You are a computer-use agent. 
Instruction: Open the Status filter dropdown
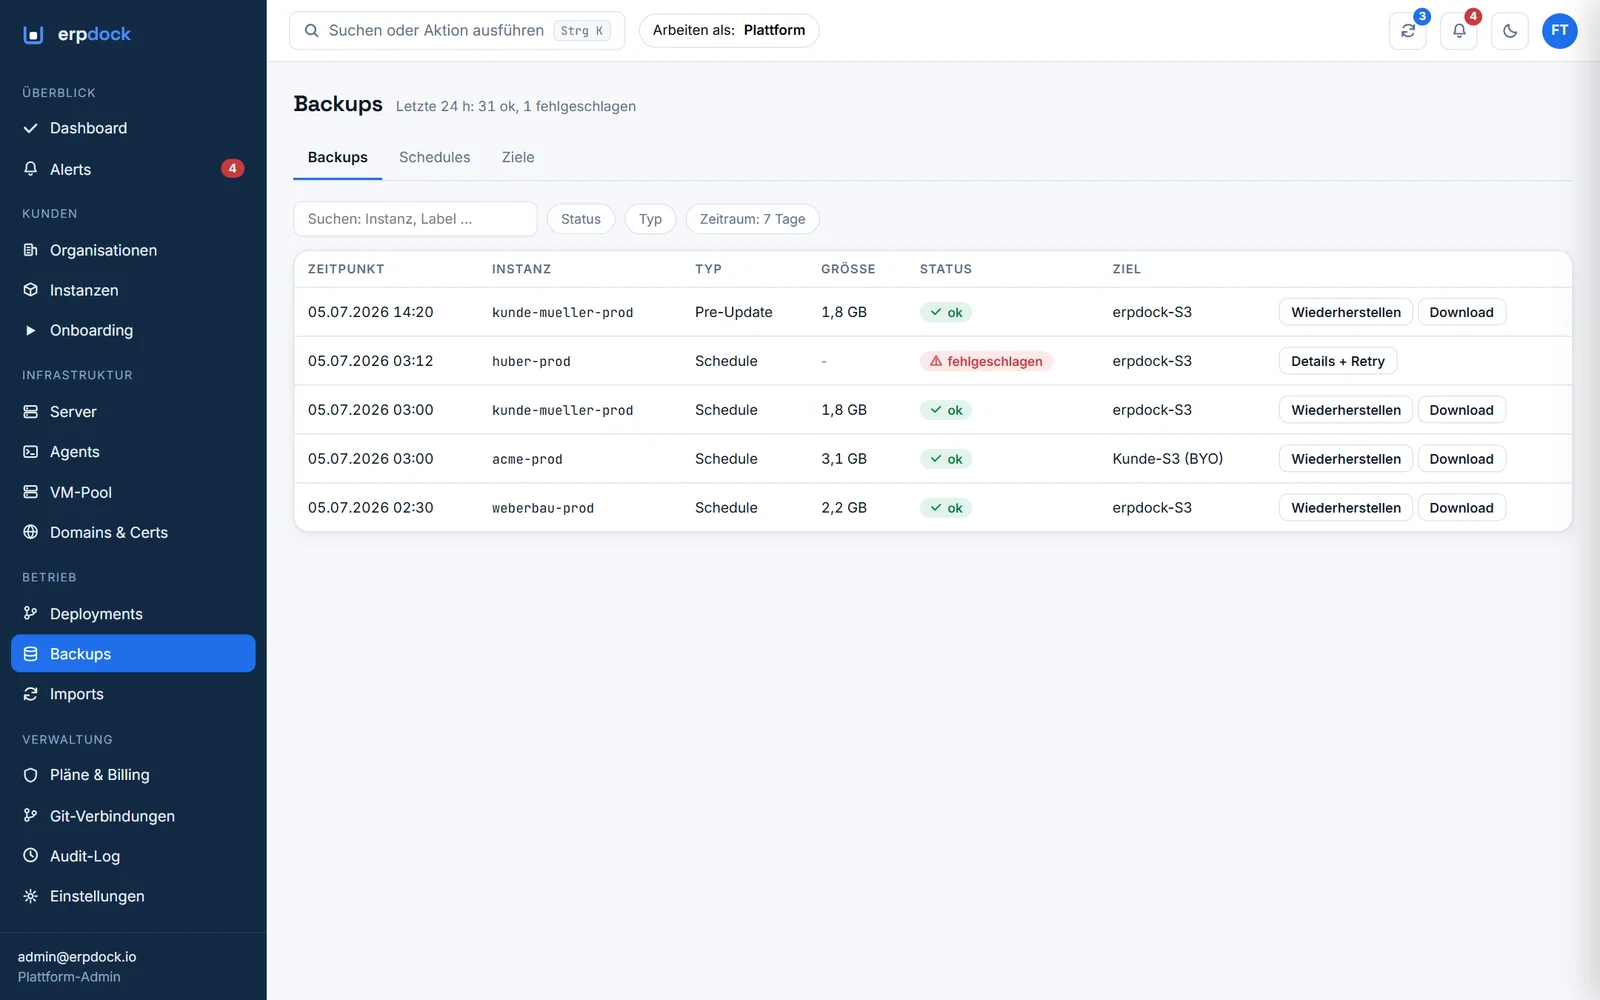[581, 219]
